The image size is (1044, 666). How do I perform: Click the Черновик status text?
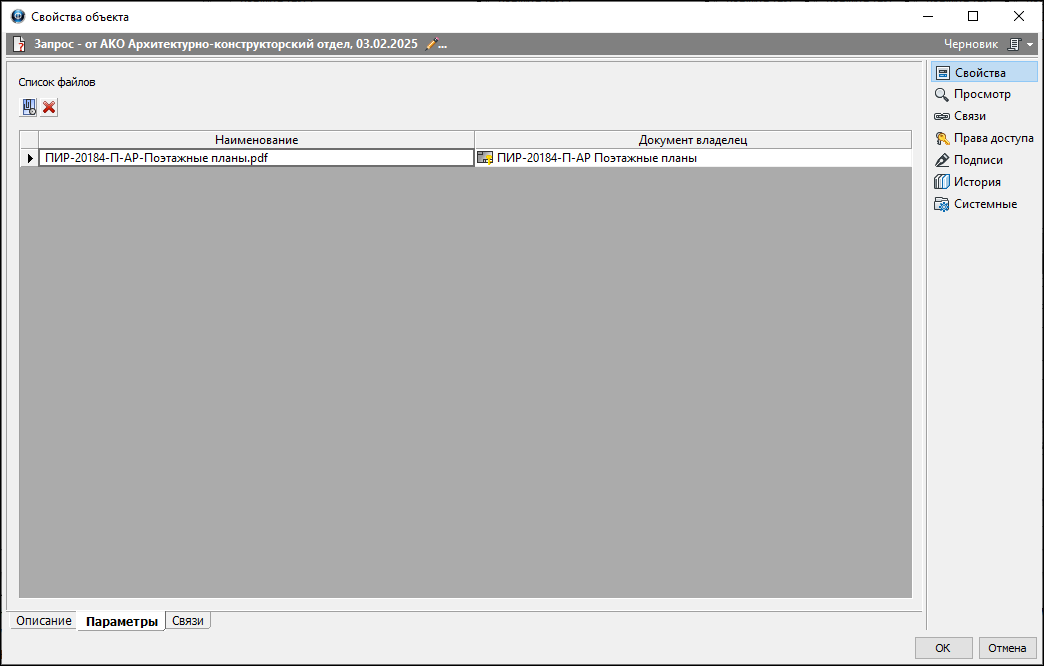pos(971,45)
